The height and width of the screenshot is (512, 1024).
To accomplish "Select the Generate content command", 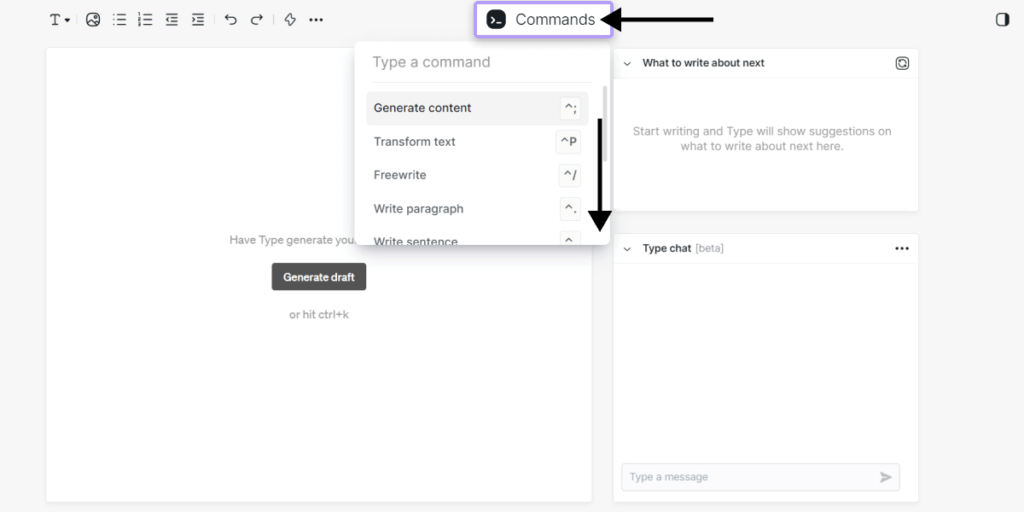I will click(423, 108).
